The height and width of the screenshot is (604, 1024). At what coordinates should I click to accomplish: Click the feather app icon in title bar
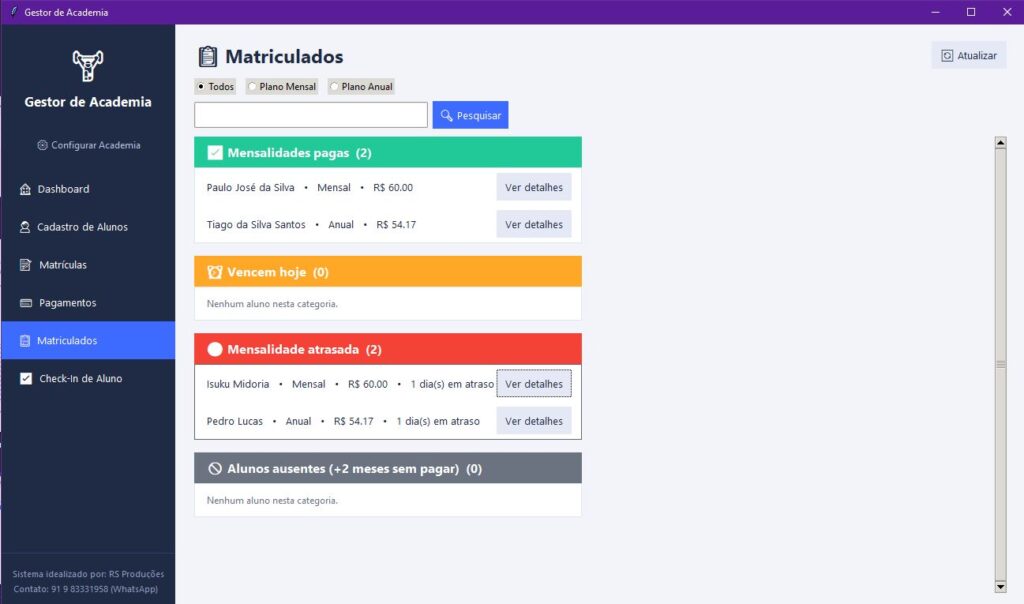point(13,12)
